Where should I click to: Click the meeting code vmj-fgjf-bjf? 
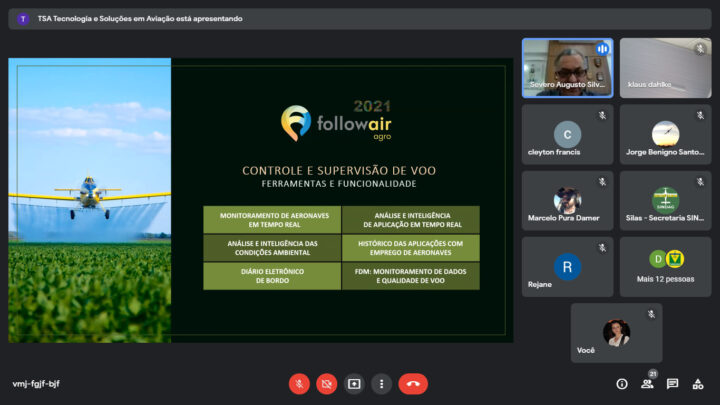pos(36,384)
